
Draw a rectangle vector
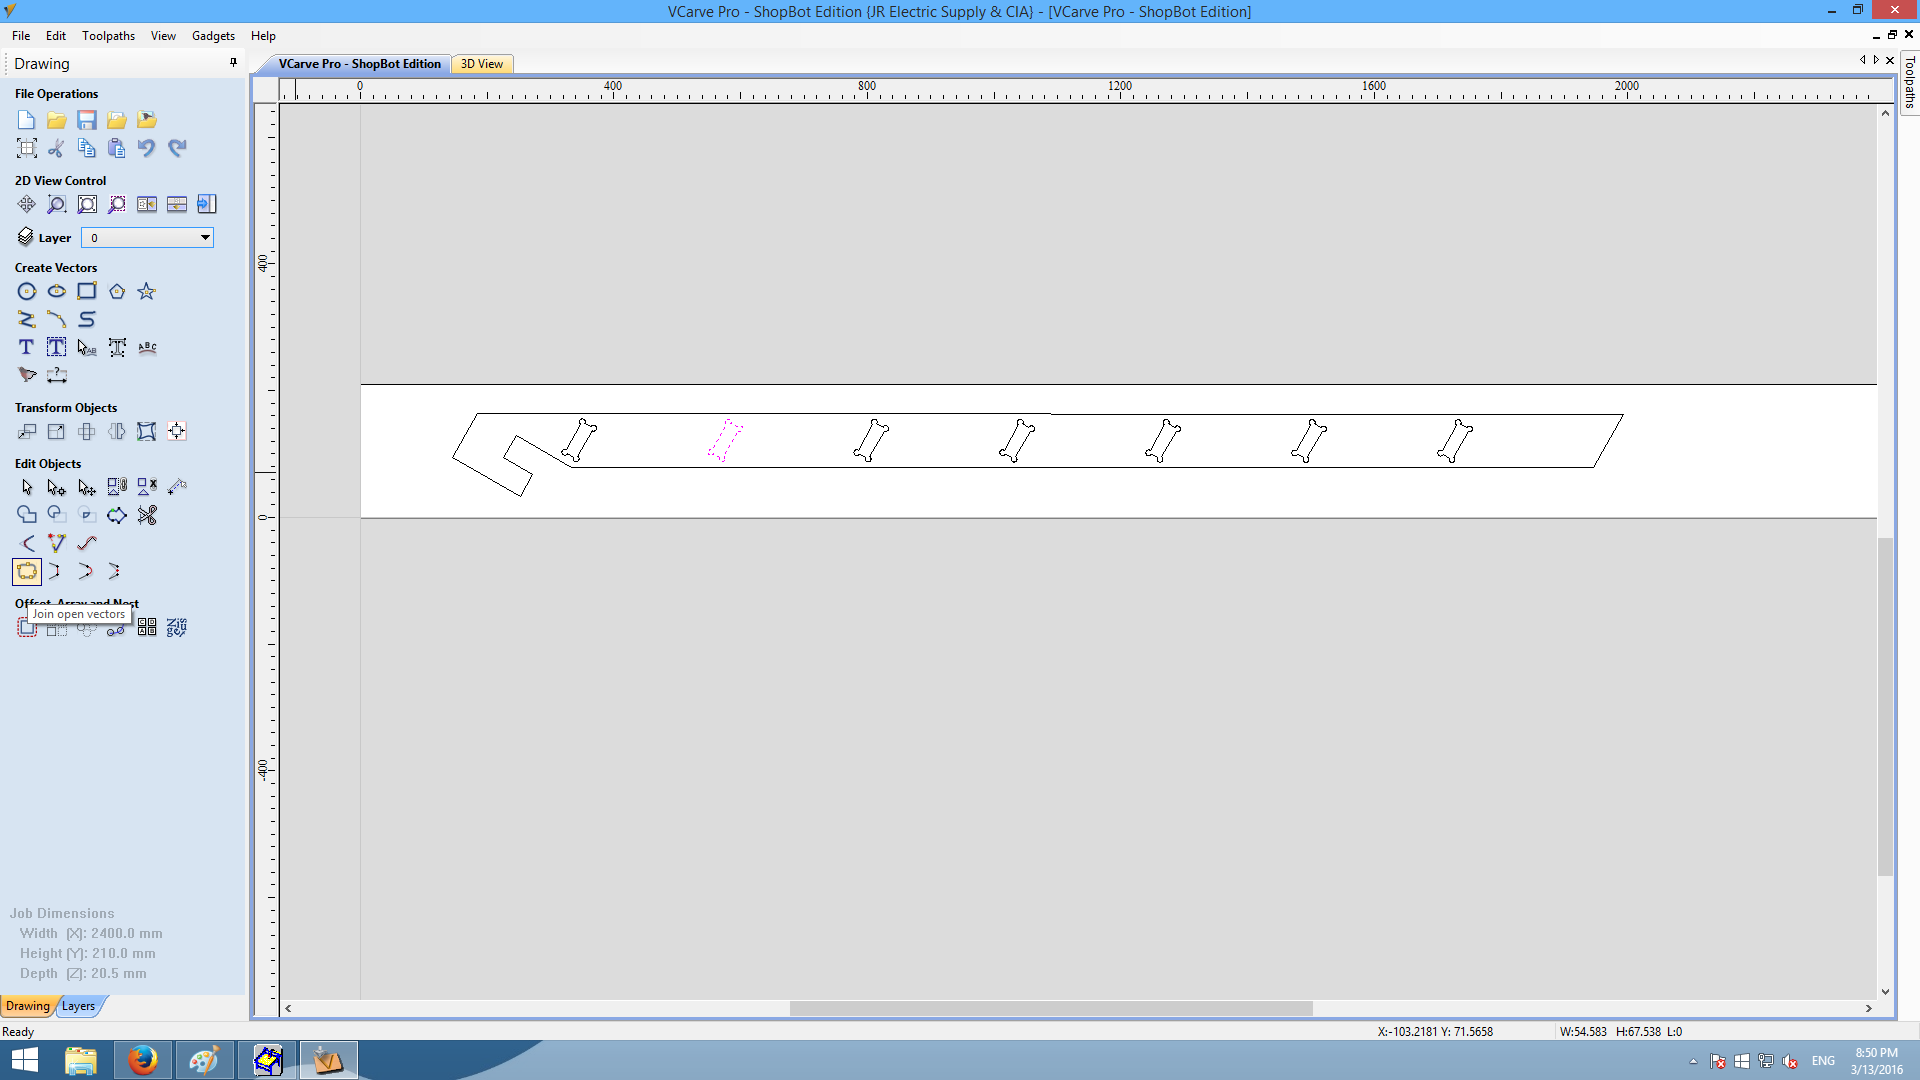point(87,291)
